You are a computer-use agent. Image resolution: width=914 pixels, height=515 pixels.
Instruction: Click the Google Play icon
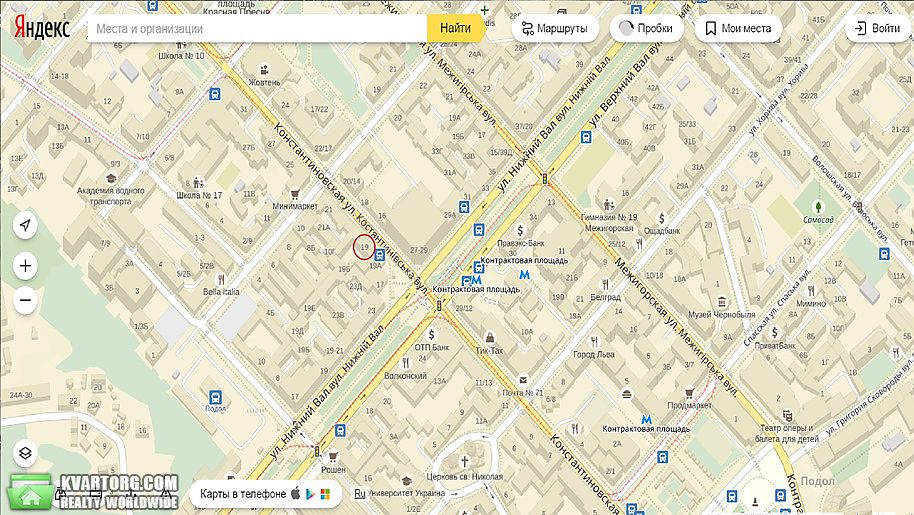click(310, 494)
